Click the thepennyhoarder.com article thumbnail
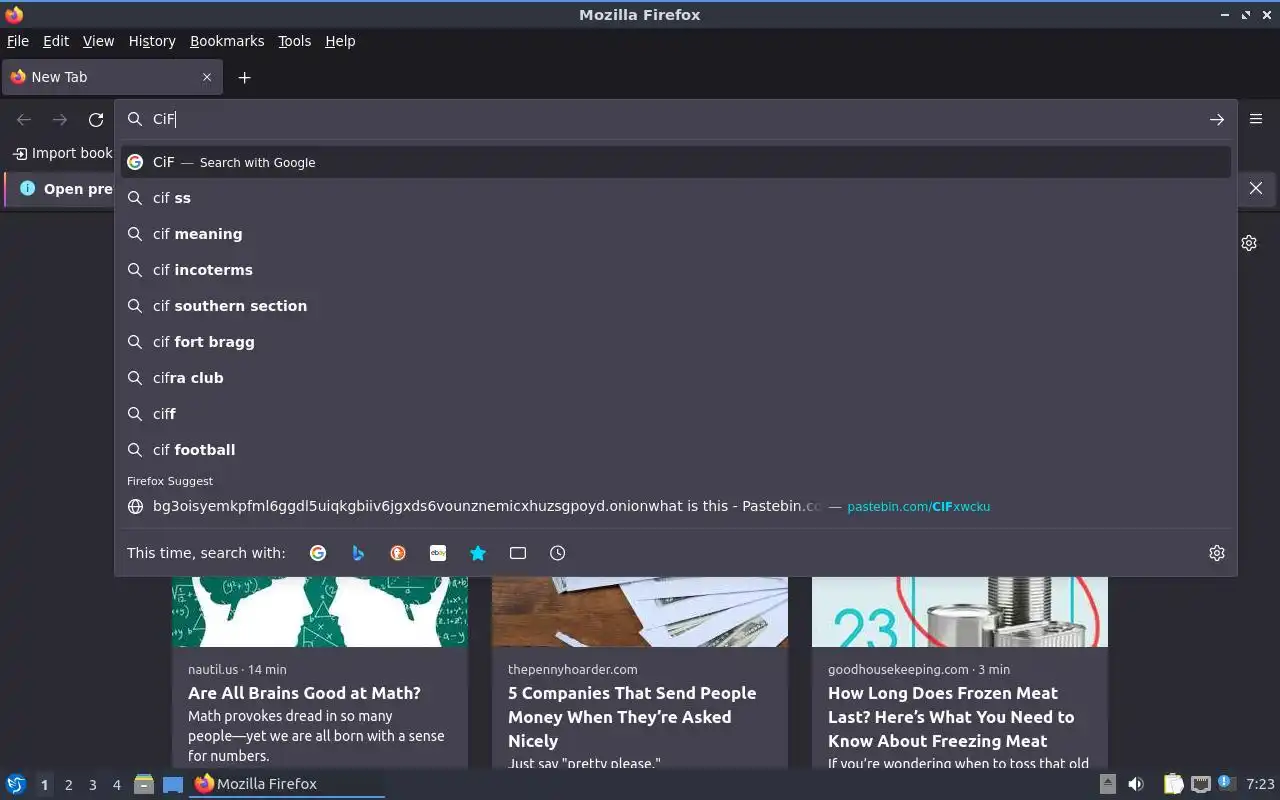The image size is (1280, 800). coord(640,611)
